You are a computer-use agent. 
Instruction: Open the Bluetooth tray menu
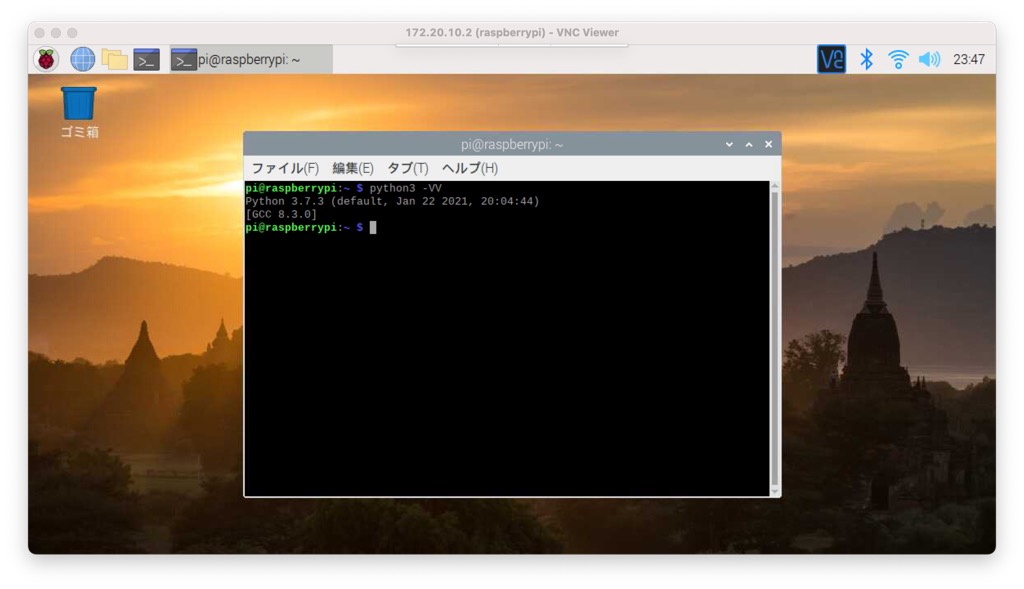pos(866,59)
